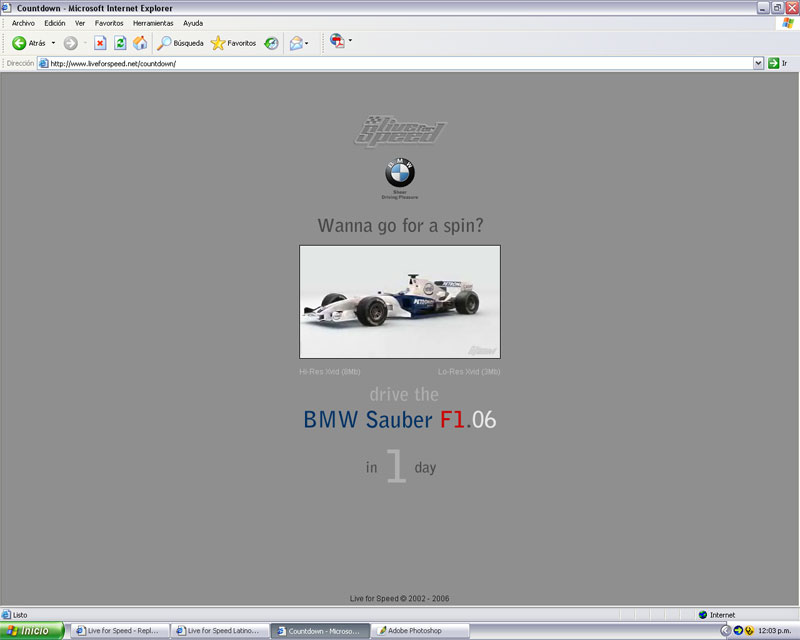
Task: Click the blue arrow system tray icon
Action: tap(738, 631)
